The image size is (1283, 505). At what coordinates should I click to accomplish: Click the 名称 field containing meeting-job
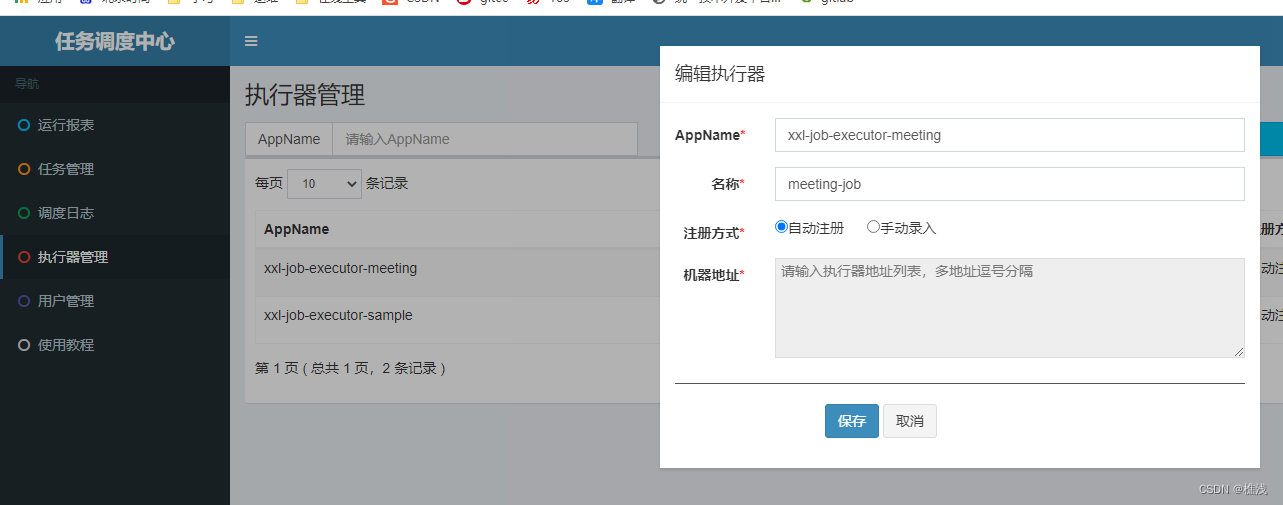[x=1009, y=184]
